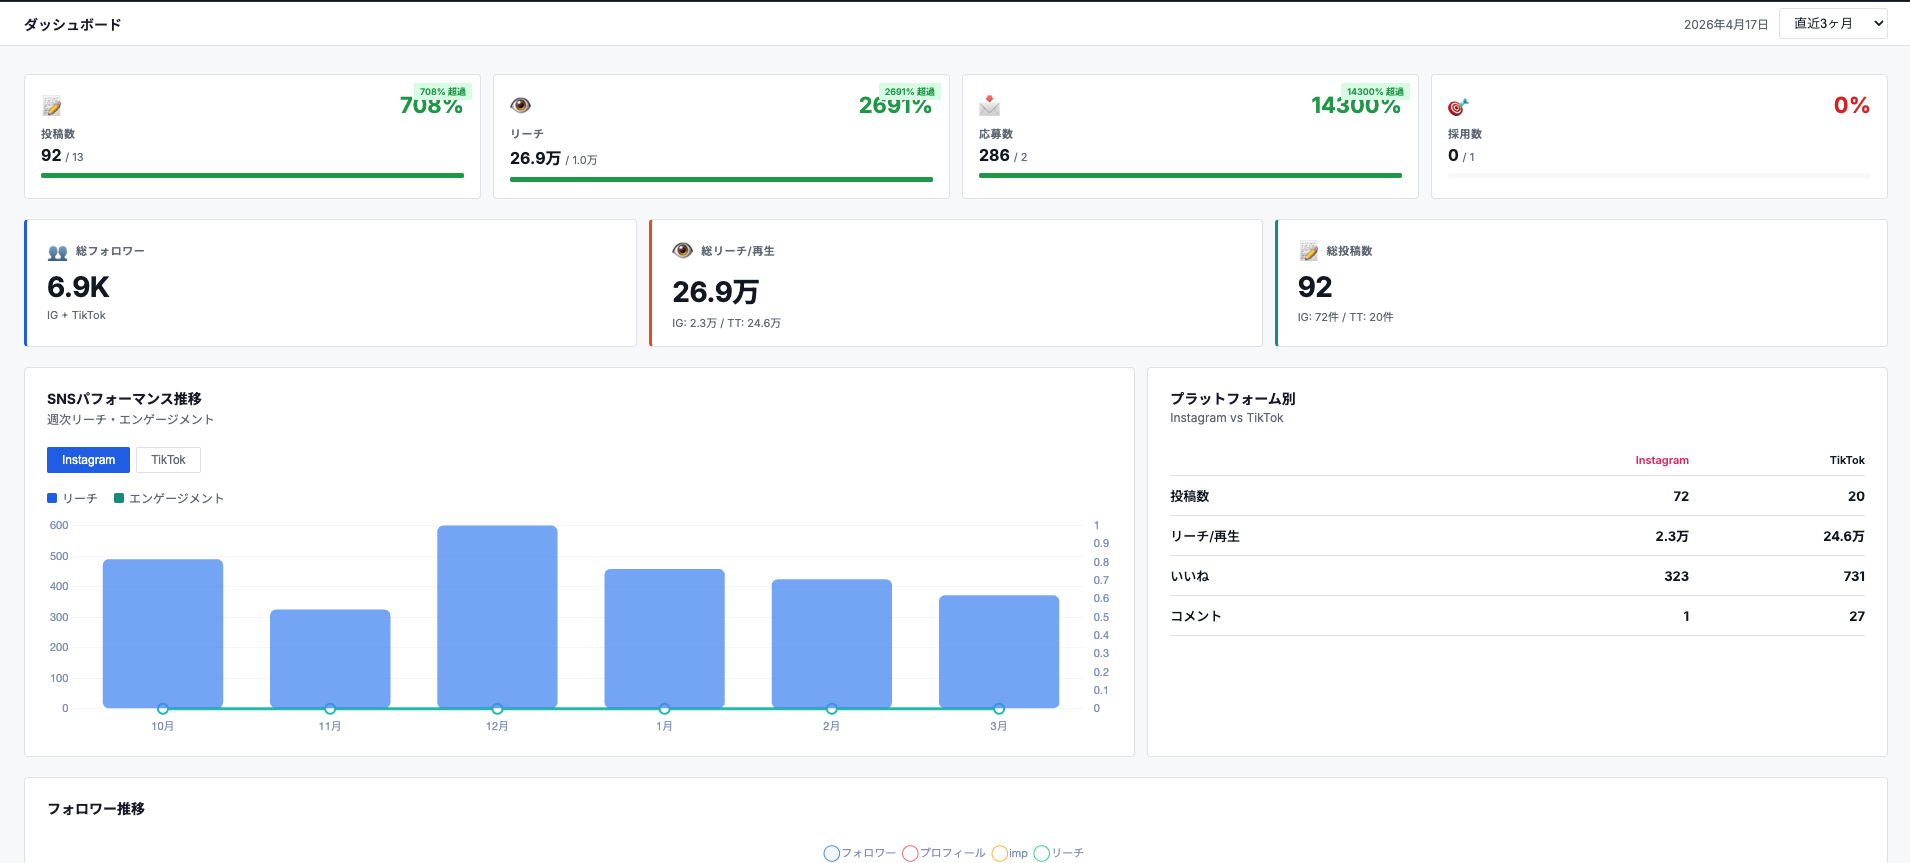Click the 6.9K follower total

78,288
